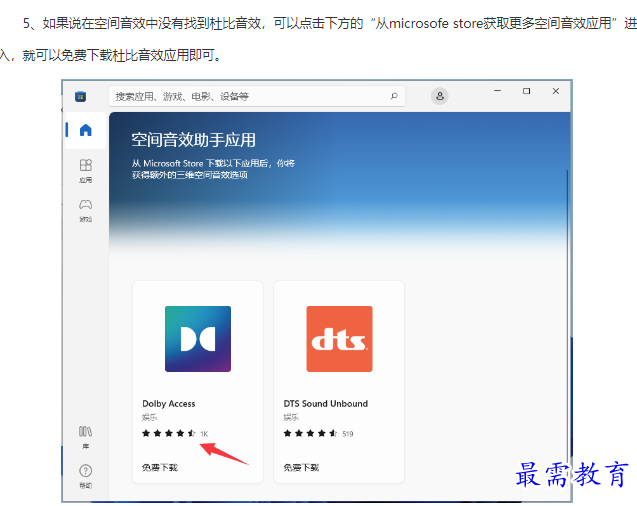Click the 娱乐 category under Dolby Access
The image size is (637, 506).
(149, 417)
